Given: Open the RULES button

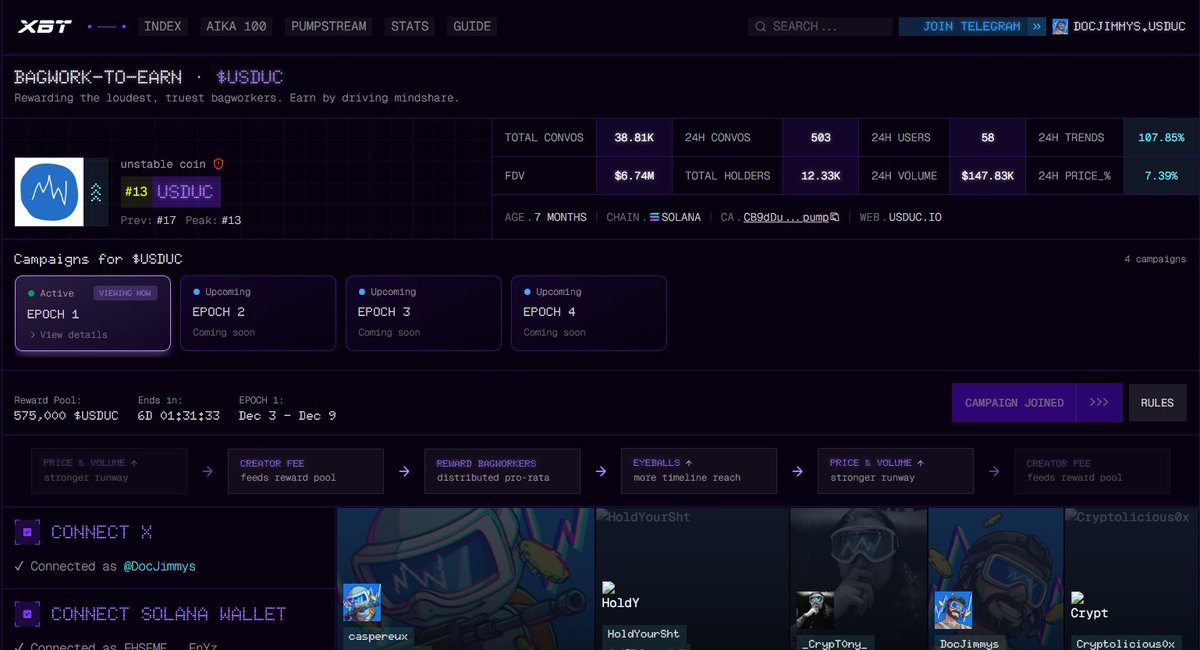Looking at the screenshot, I should point(1157,403).
